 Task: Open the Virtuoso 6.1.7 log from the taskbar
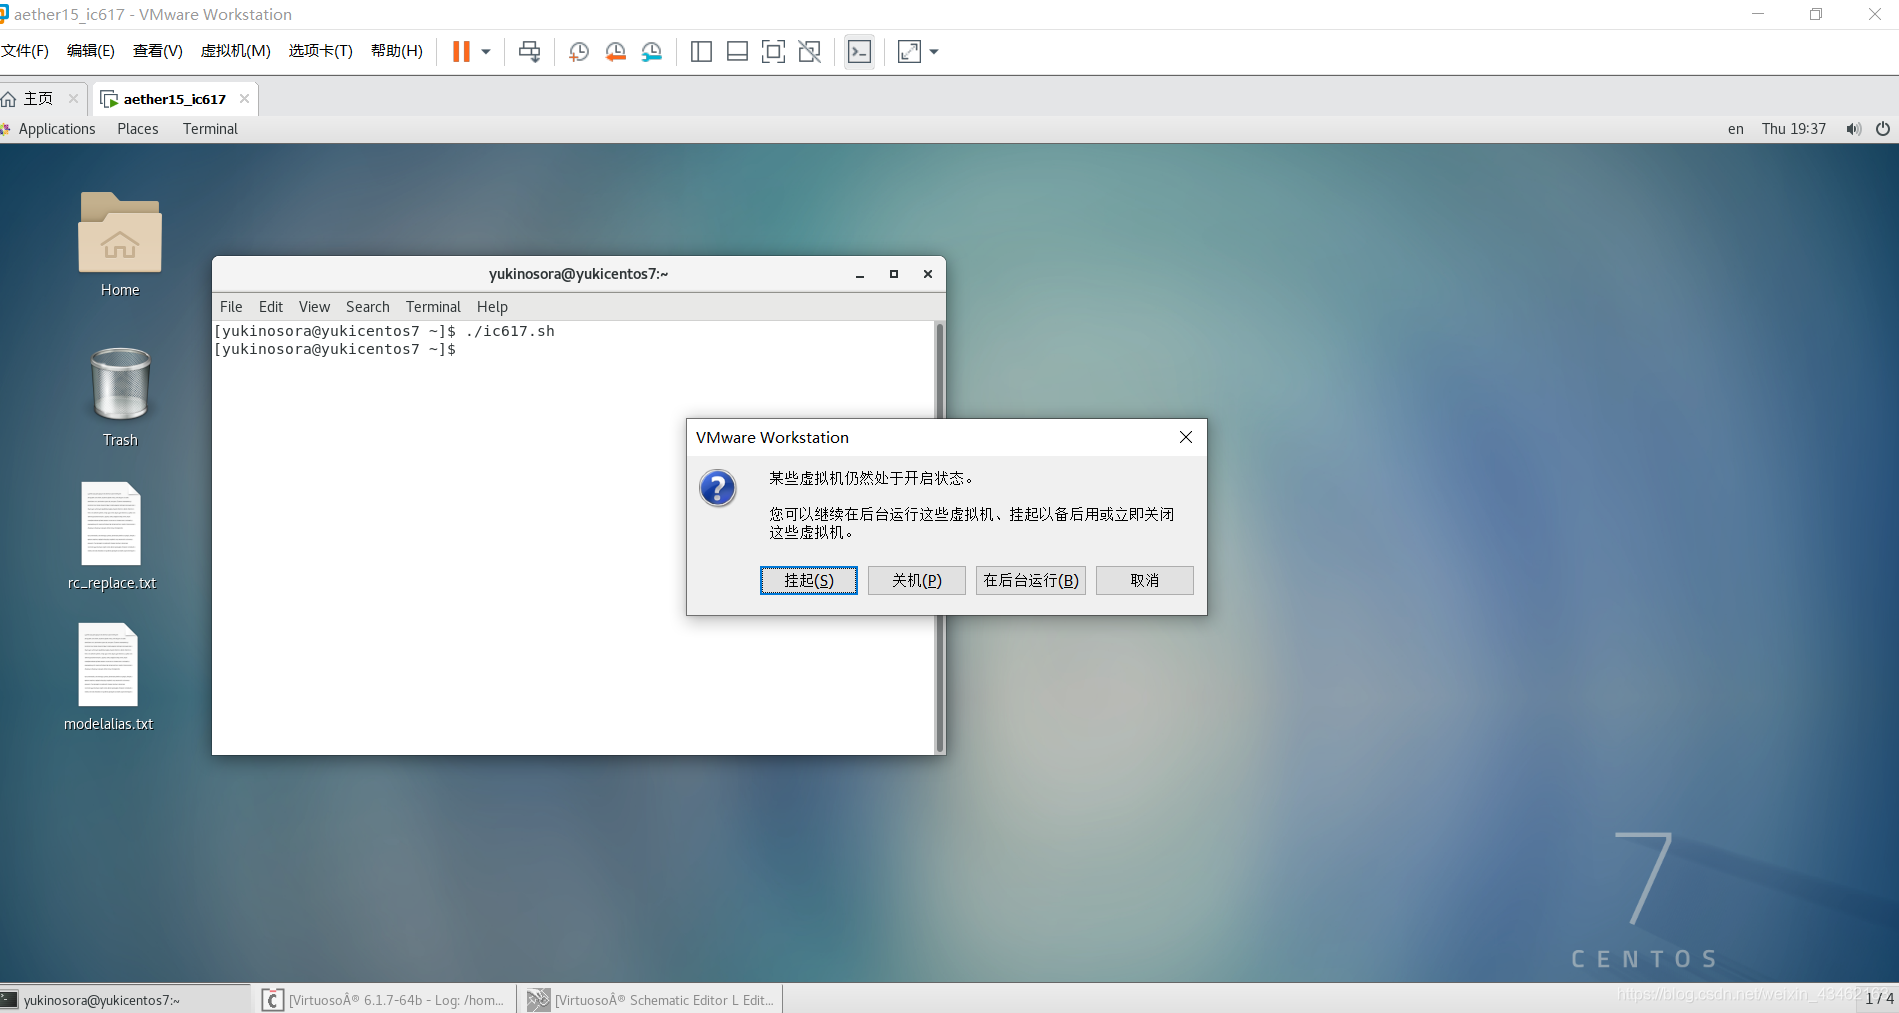[385, 999]
